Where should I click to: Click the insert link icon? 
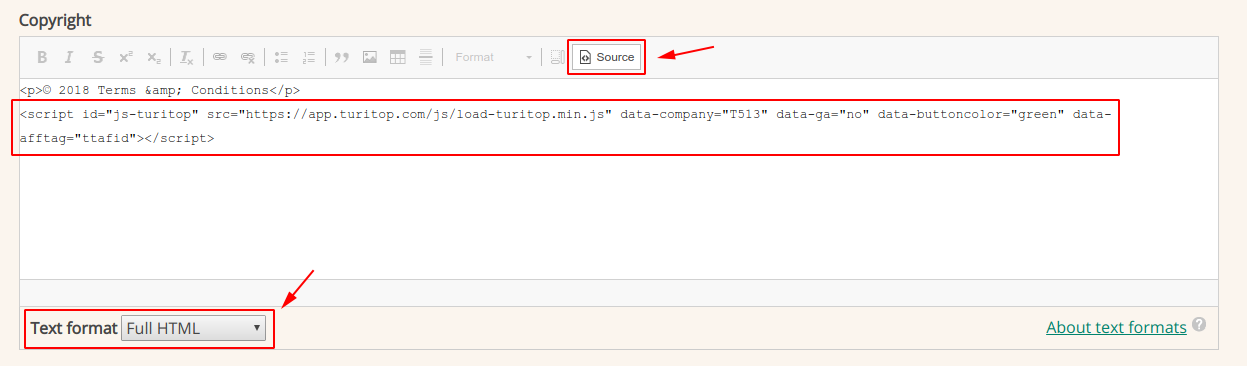(220, 57)
